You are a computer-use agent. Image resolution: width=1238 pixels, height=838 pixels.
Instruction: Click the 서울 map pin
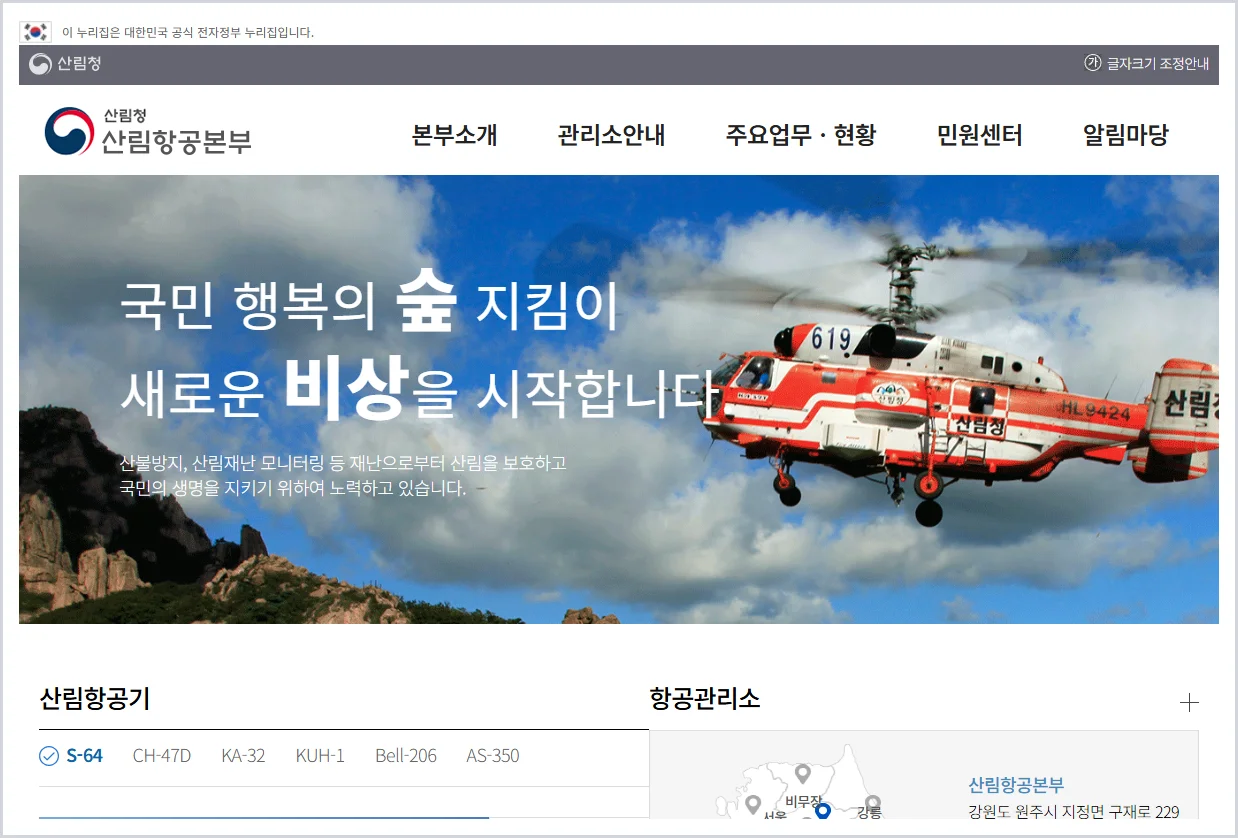[754, 803]
